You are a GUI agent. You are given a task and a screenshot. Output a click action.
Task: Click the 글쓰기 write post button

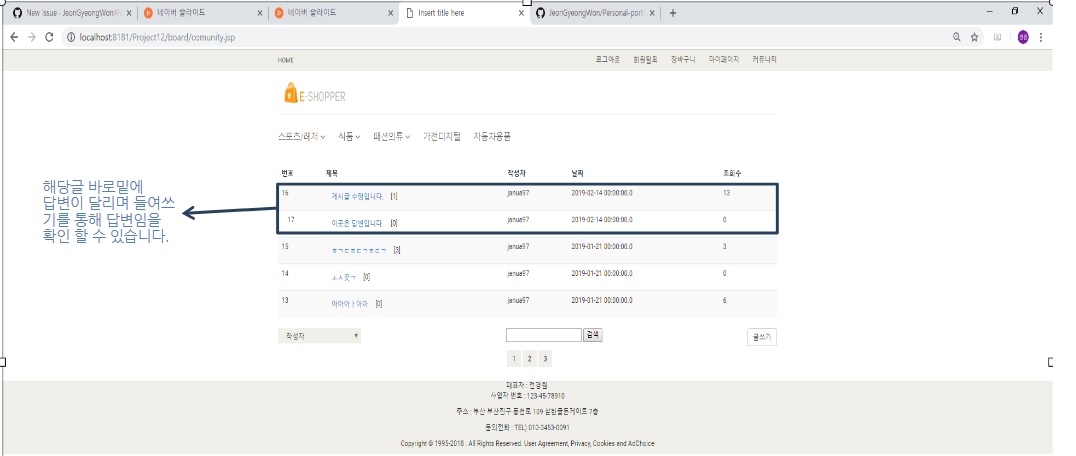(x=762, y=337)
